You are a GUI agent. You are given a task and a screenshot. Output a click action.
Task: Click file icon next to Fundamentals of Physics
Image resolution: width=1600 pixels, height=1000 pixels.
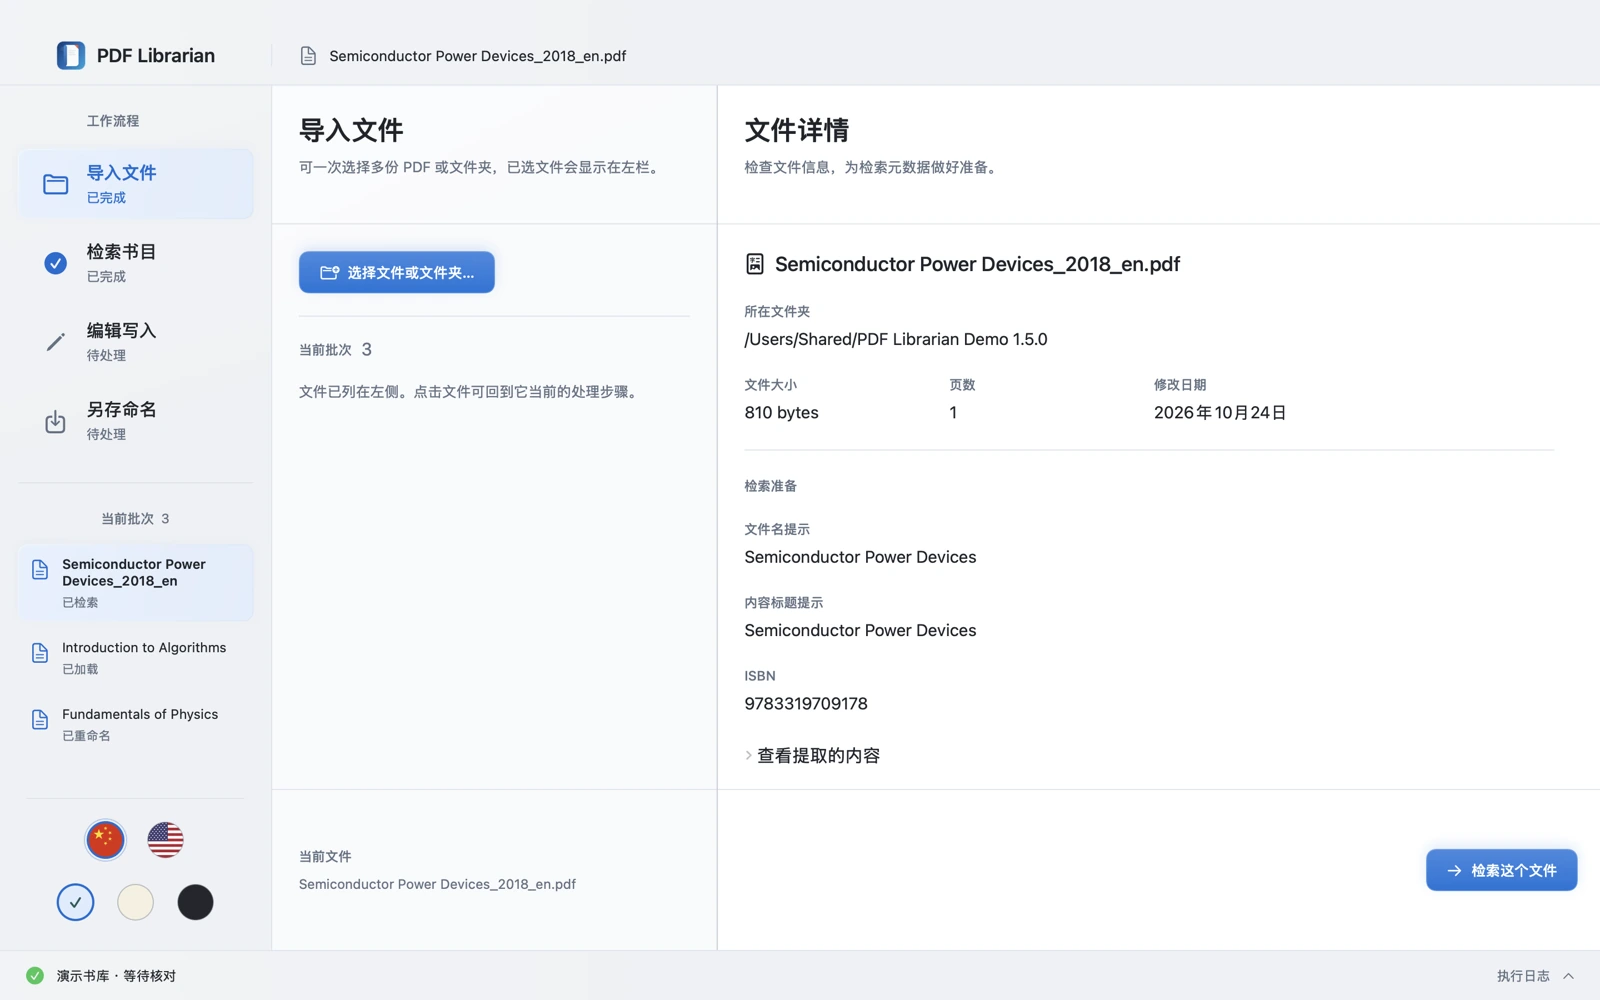pyautogui.click(x=40, y=720)
